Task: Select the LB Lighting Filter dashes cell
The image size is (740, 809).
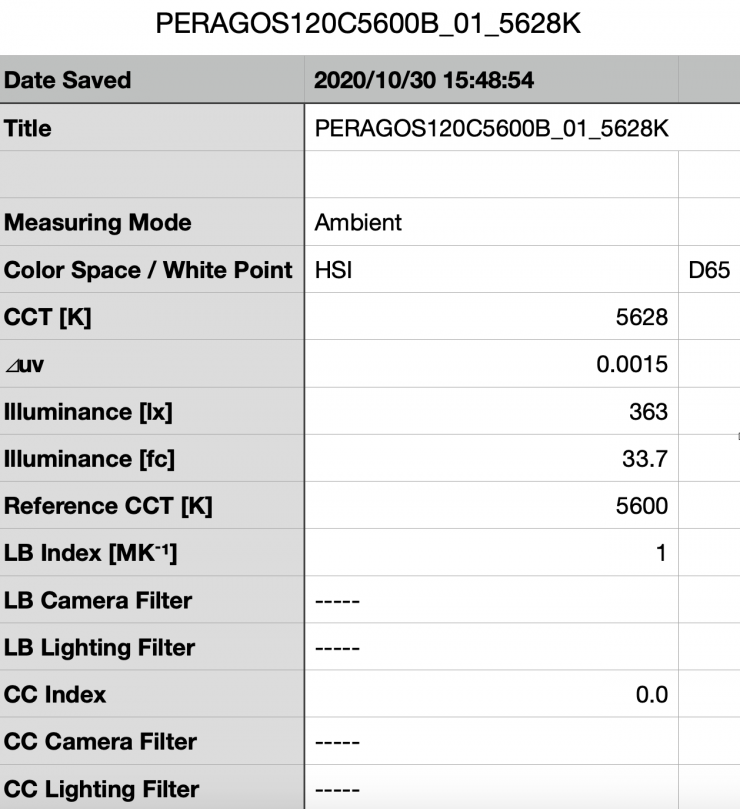Action: coord(490,647)
